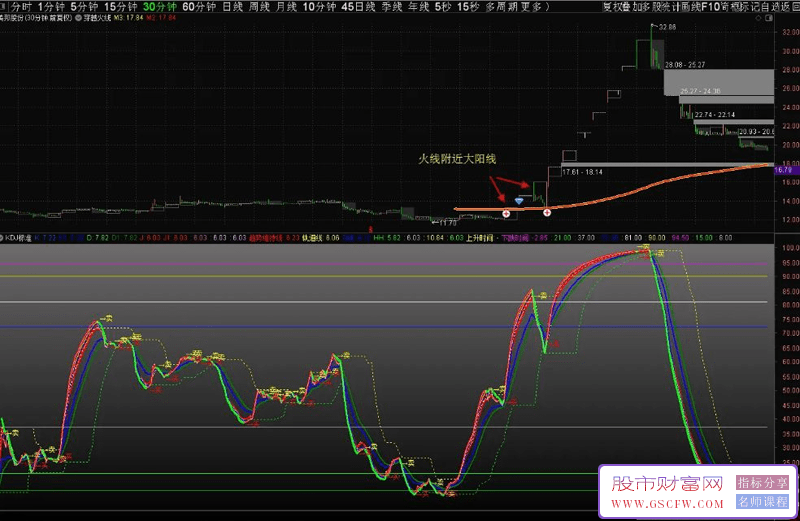The image size is (800, 521).
Task: Click the 11.70 low price label
Action: 447,223
